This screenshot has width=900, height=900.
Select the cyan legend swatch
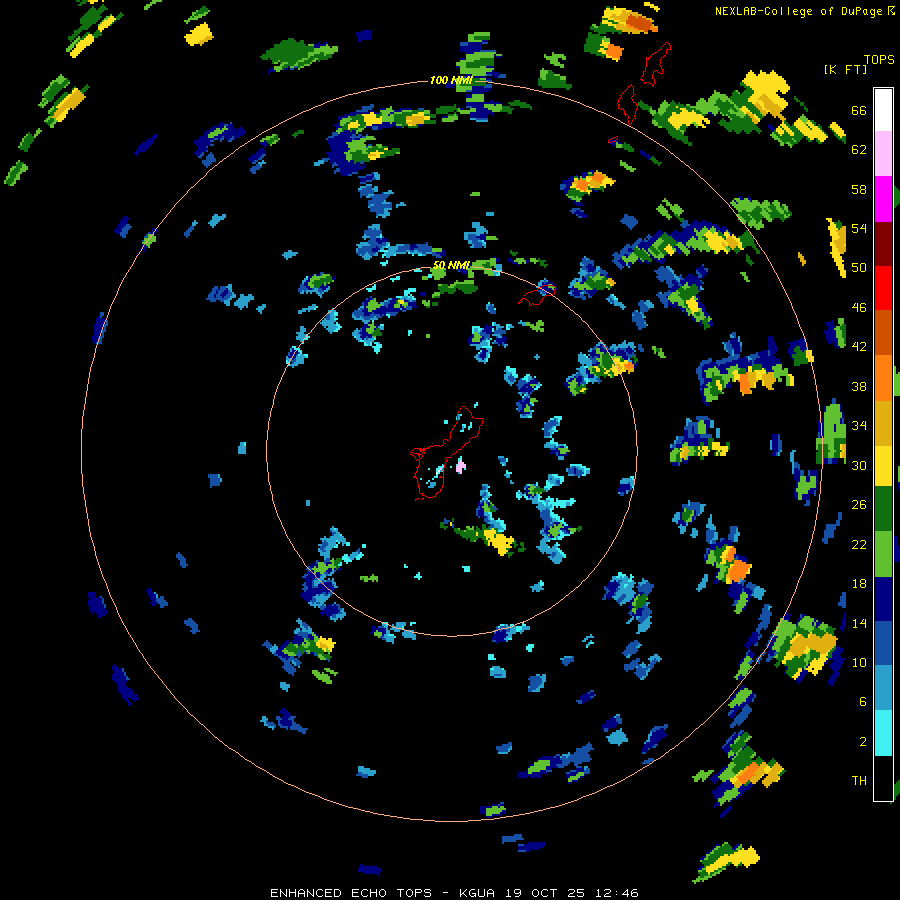pyautogui.click(x=883, y=733)
